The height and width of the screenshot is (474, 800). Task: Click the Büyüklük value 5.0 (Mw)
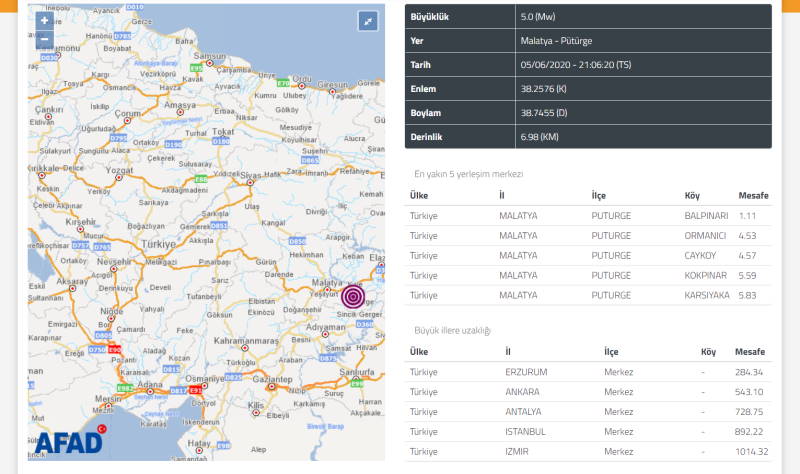coord(538,17)
